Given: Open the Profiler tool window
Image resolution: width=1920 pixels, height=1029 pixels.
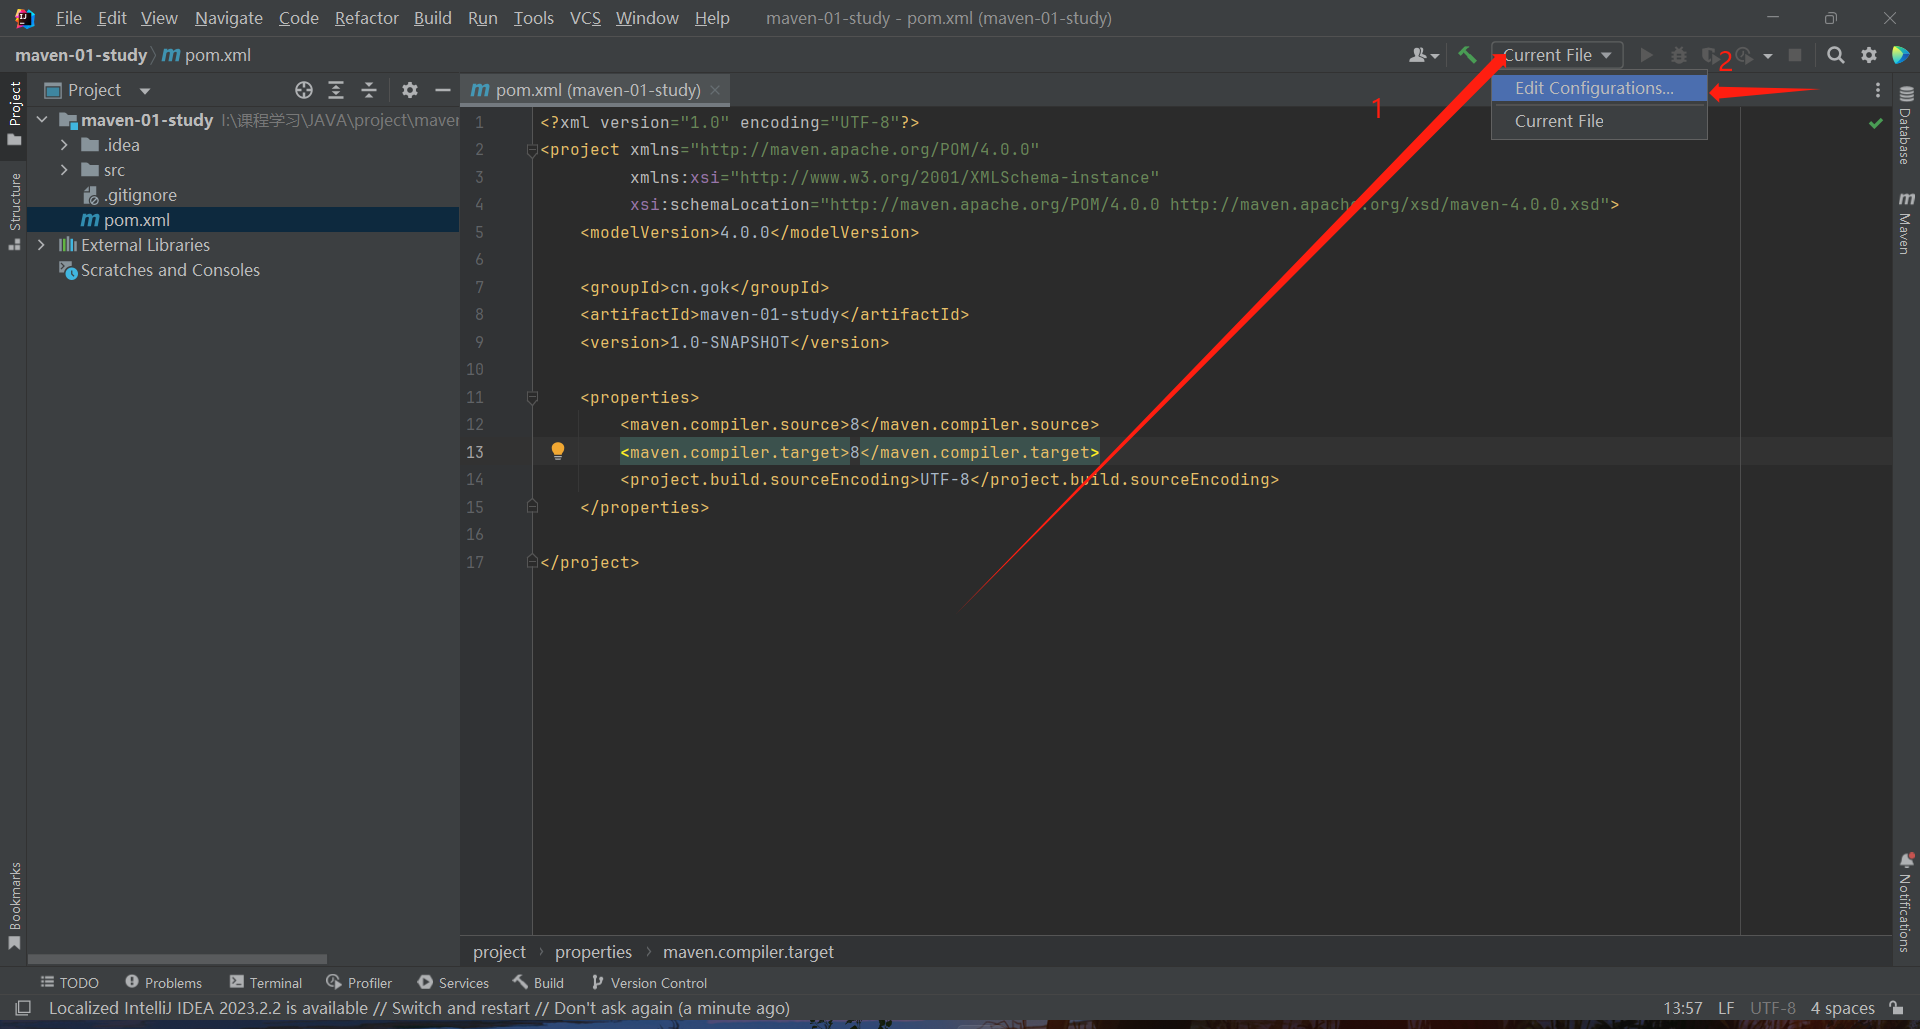Looking at the screenshot, I should coord(359,983).
